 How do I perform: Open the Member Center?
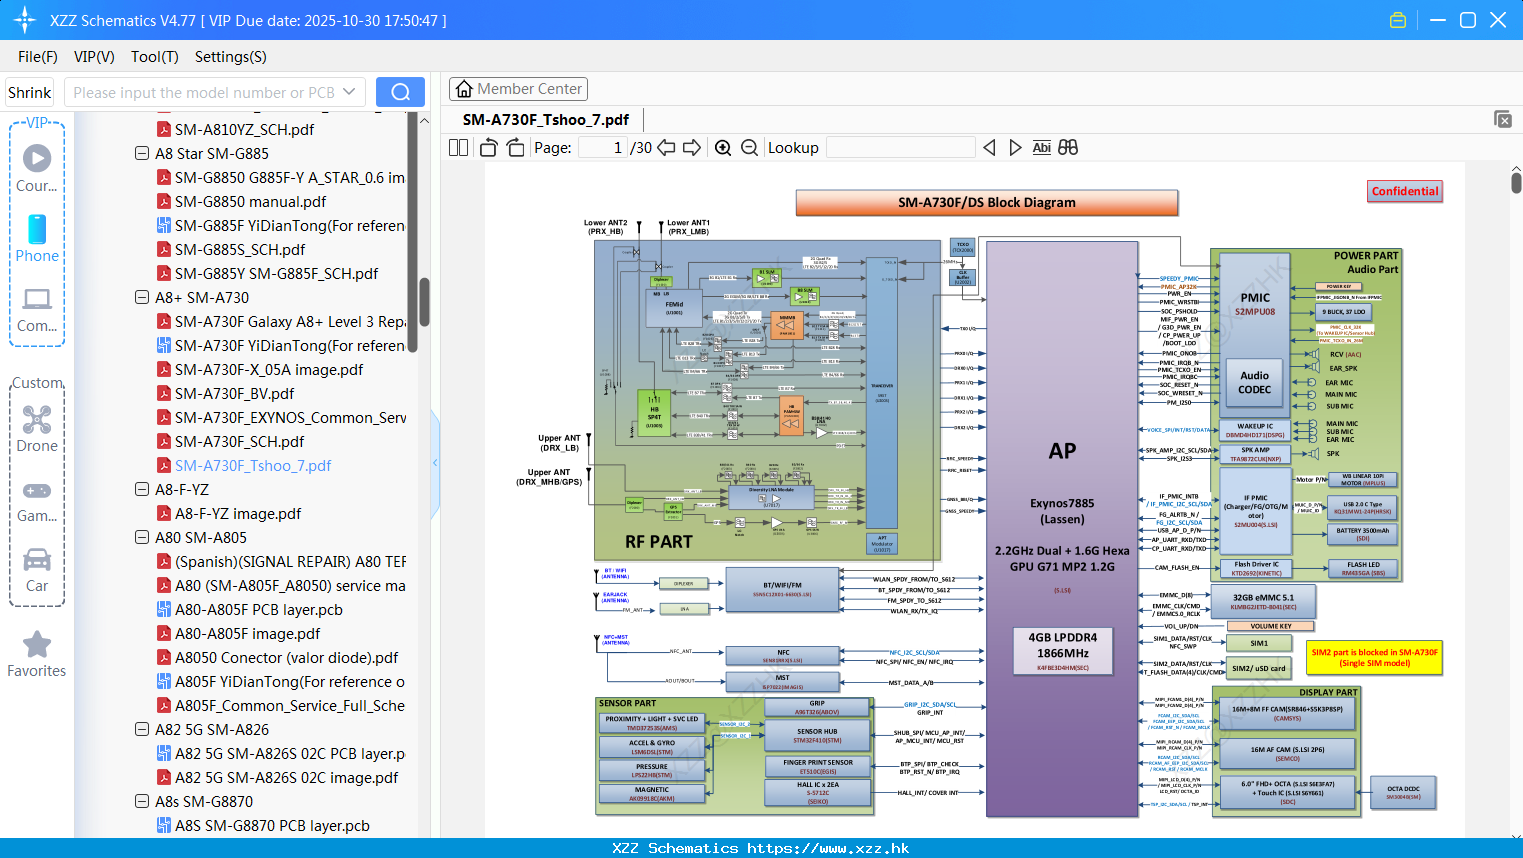(x=518, y=89)
